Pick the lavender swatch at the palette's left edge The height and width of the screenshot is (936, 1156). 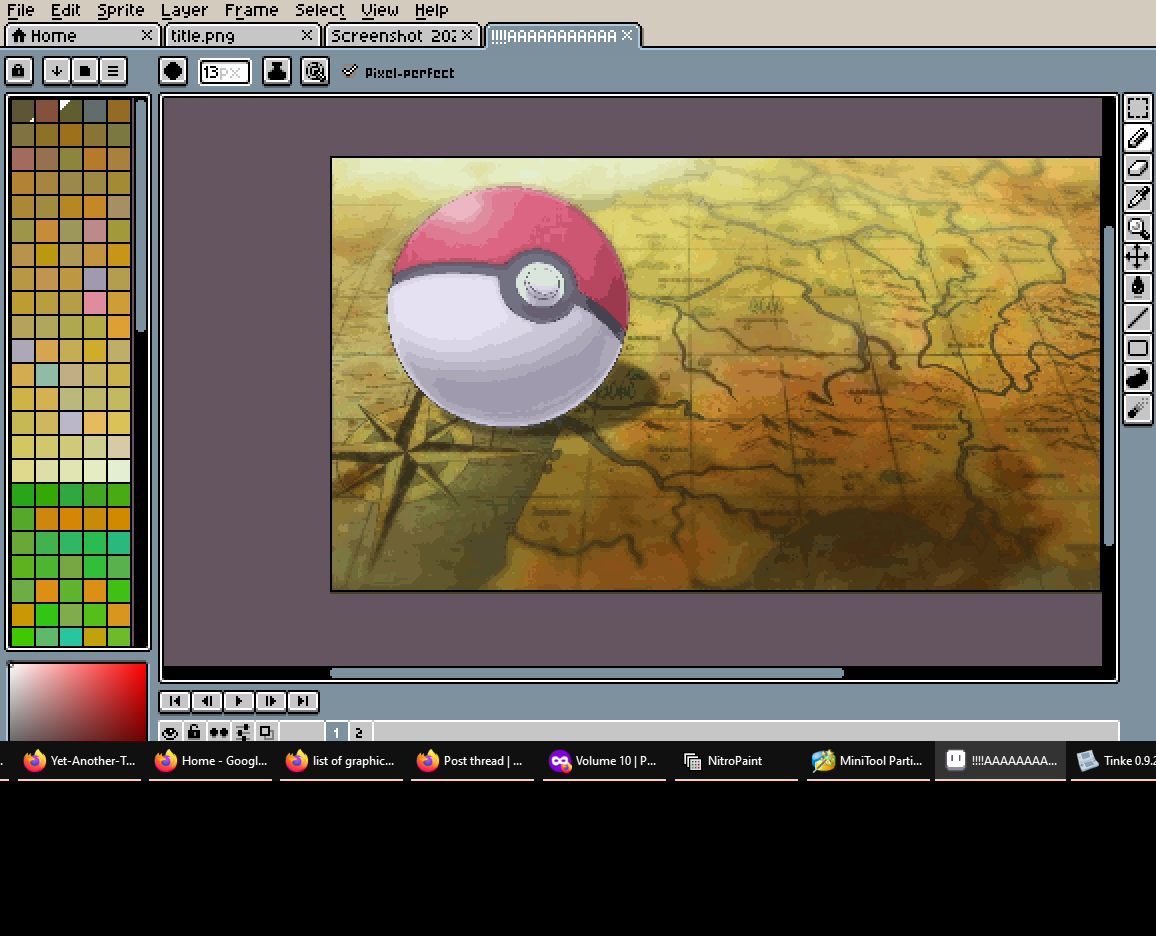click(23, 351)
